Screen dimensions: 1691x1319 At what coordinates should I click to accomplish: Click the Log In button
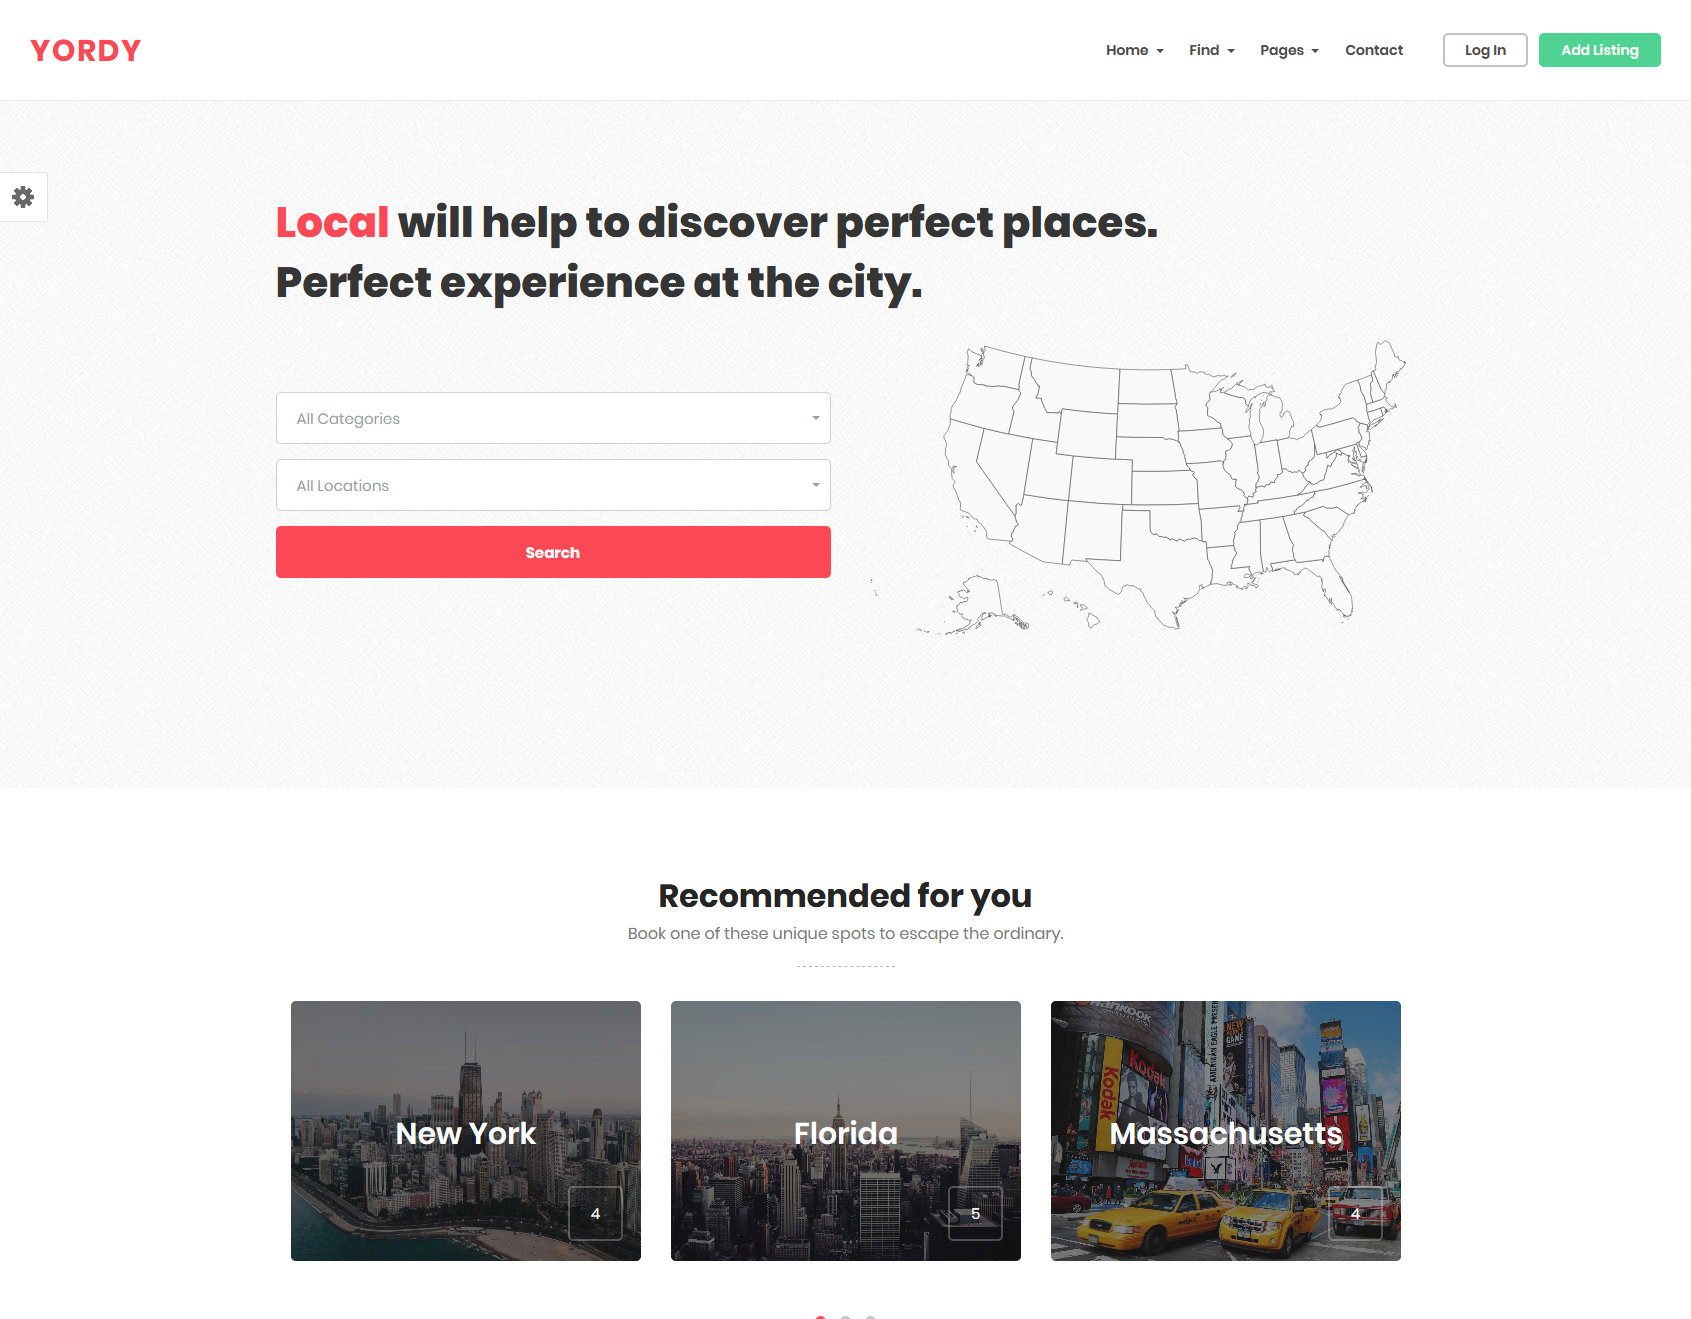(1485, 50)
